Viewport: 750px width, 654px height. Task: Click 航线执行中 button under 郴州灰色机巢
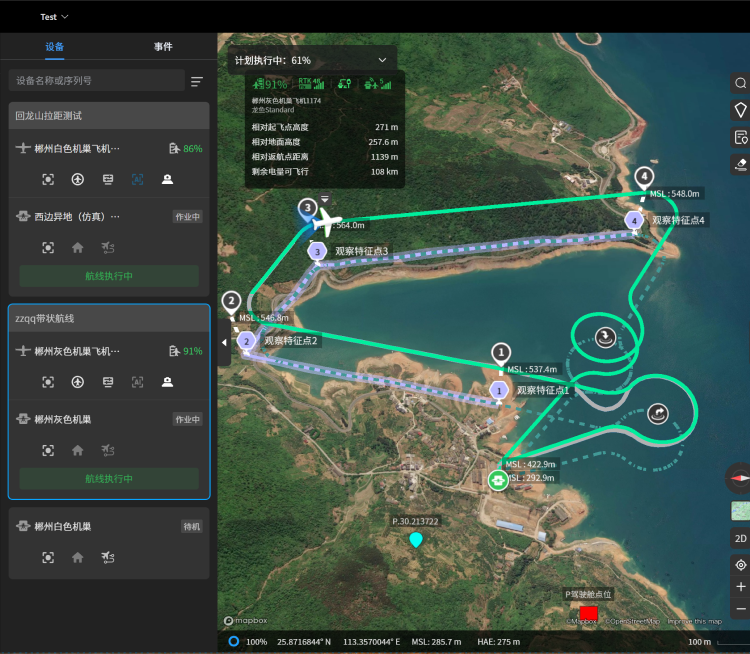tap(109, 479)
